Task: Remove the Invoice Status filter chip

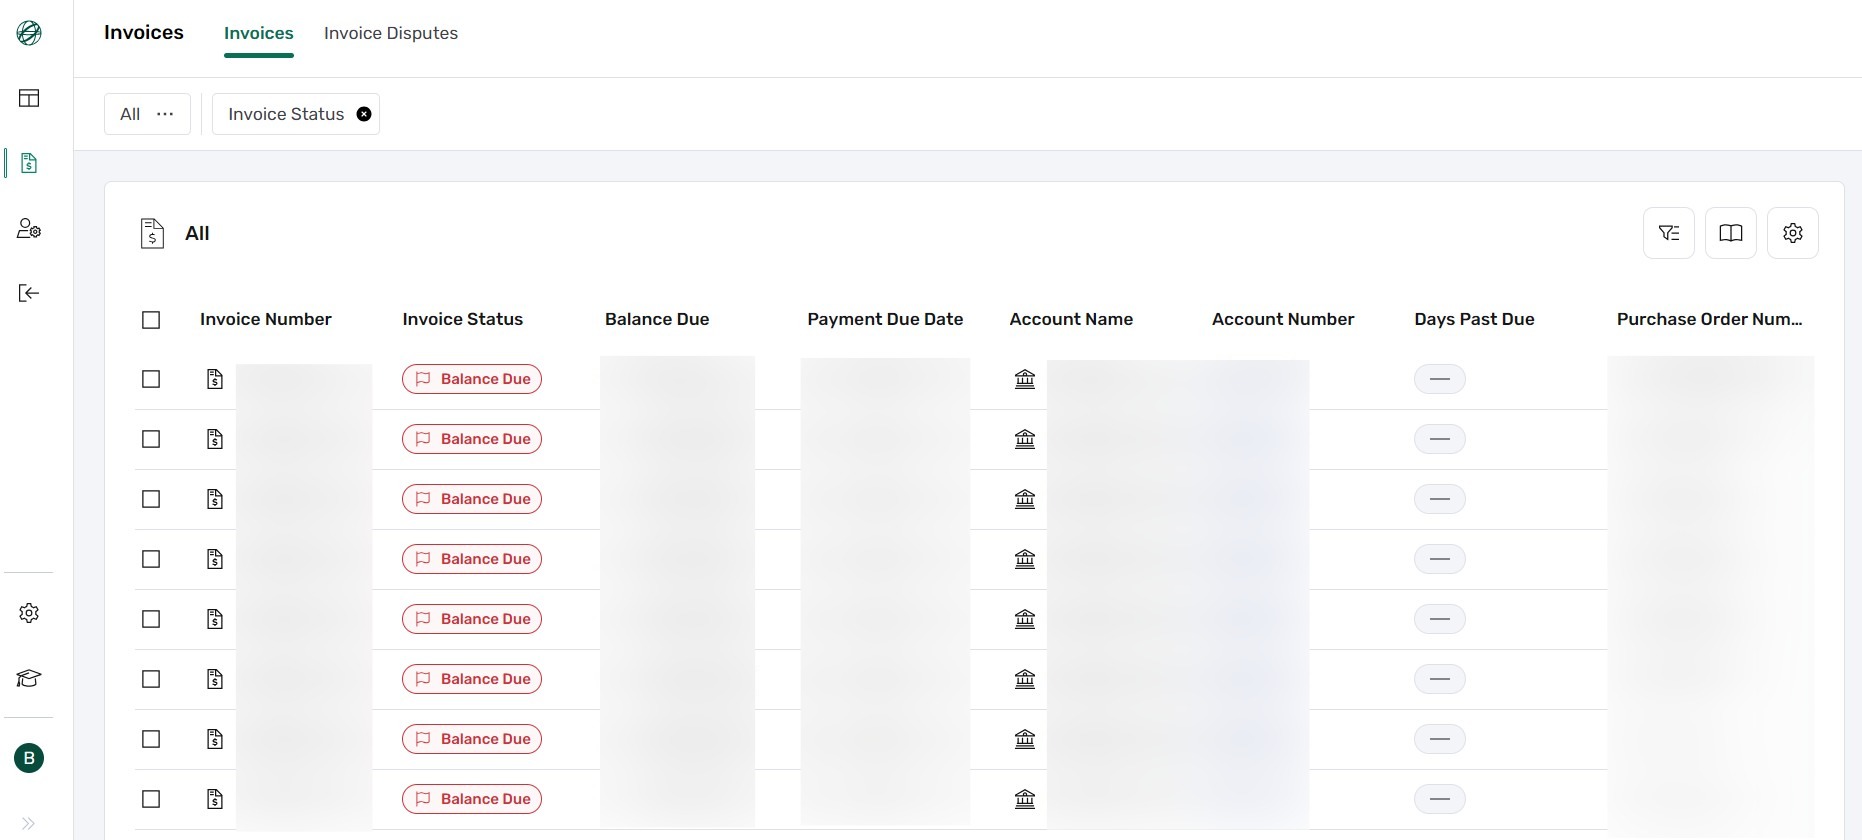Action: (364, 114)
